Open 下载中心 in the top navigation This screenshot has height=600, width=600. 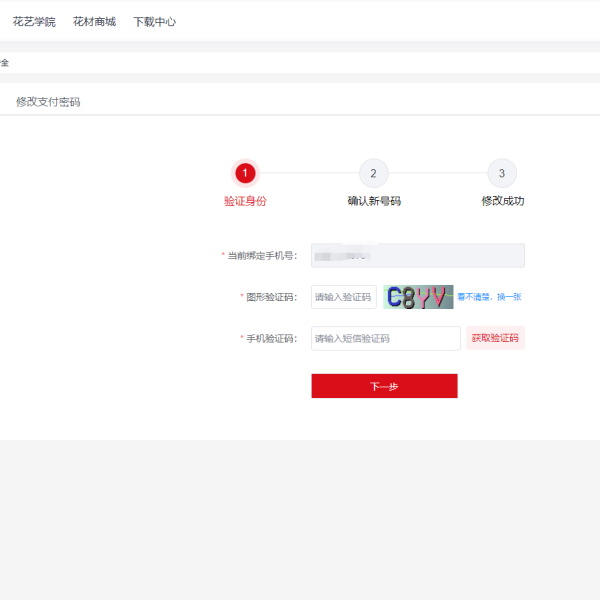click(x=154, y=21)
